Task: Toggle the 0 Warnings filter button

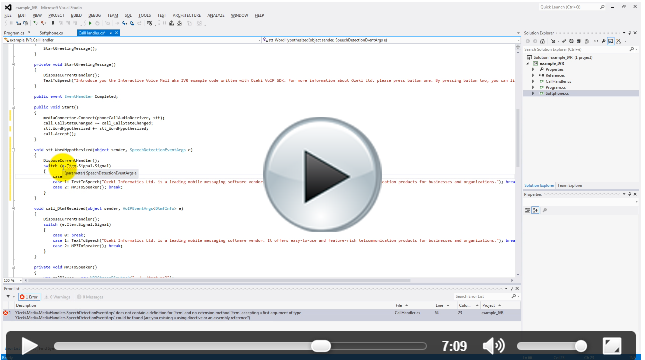Action: pyautogui.click(x=58, y=297)
